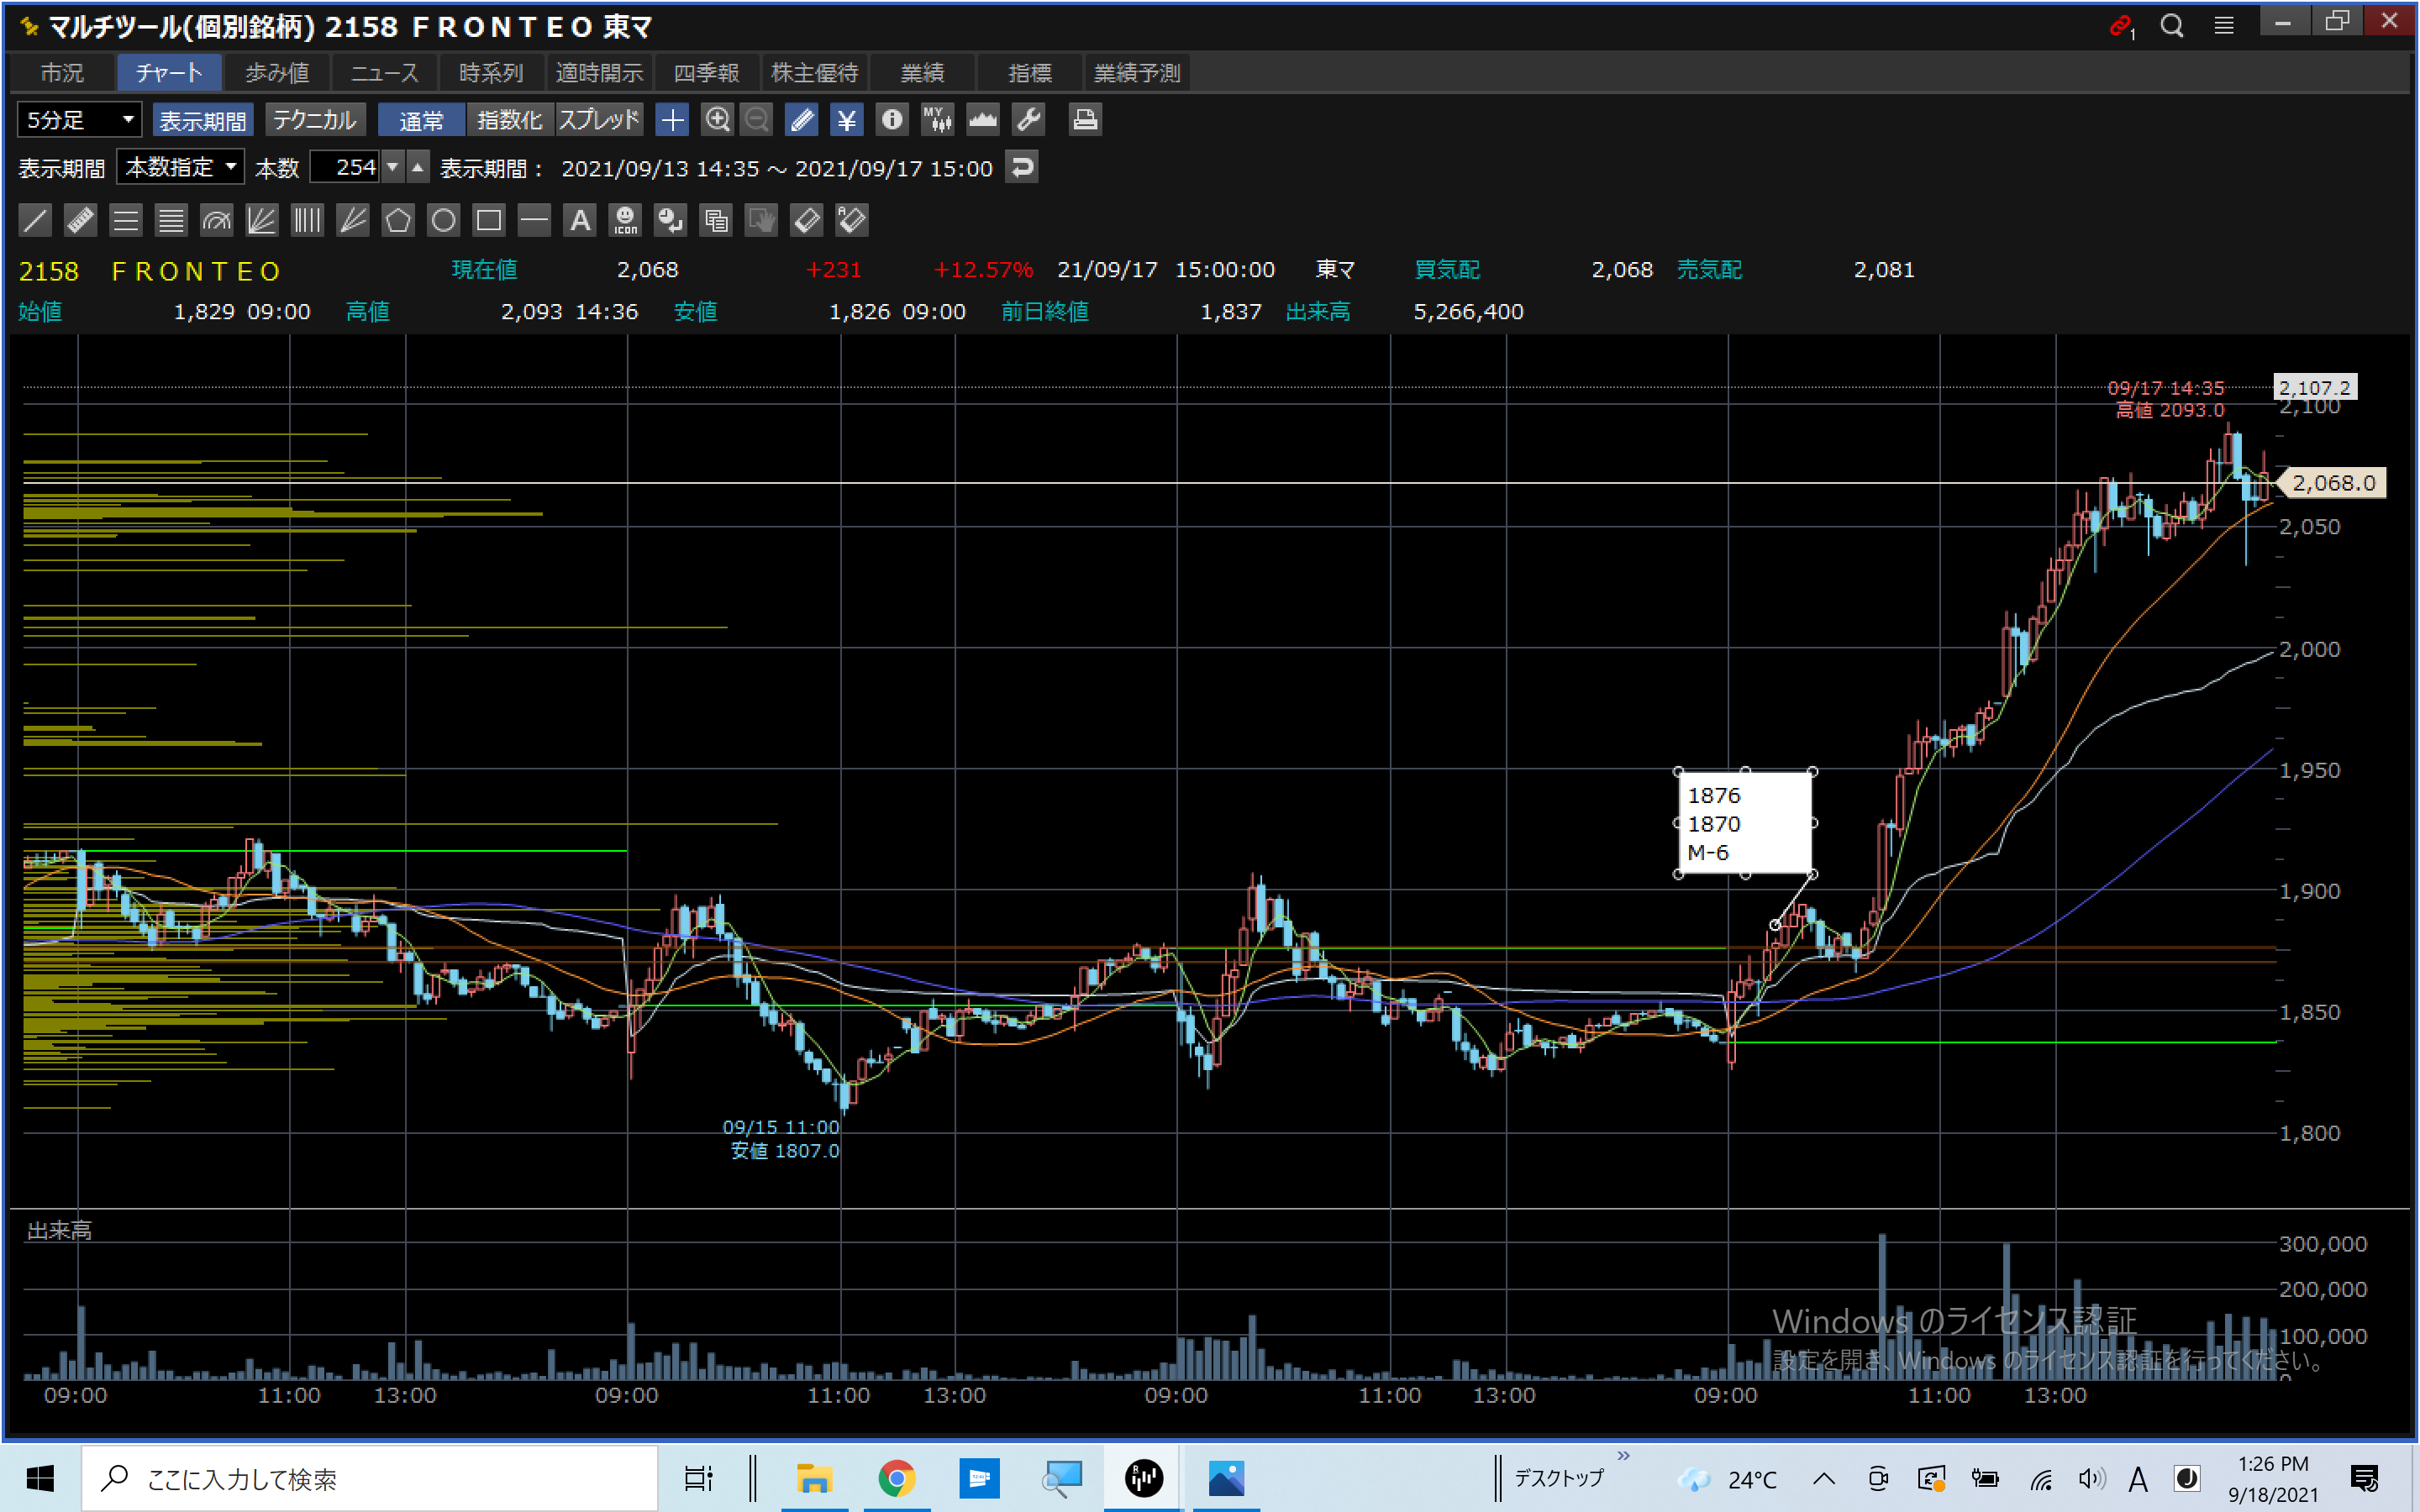
Task: Toggle the yen price display button
Action: (x=846, y=120)
